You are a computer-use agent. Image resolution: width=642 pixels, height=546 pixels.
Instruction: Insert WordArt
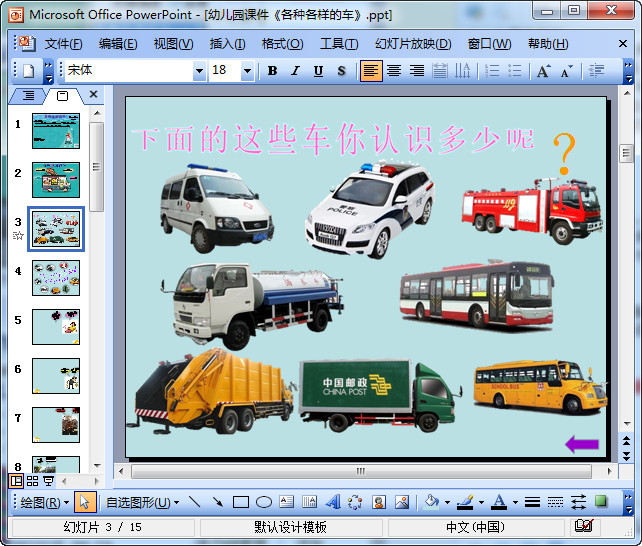[333, 502]
